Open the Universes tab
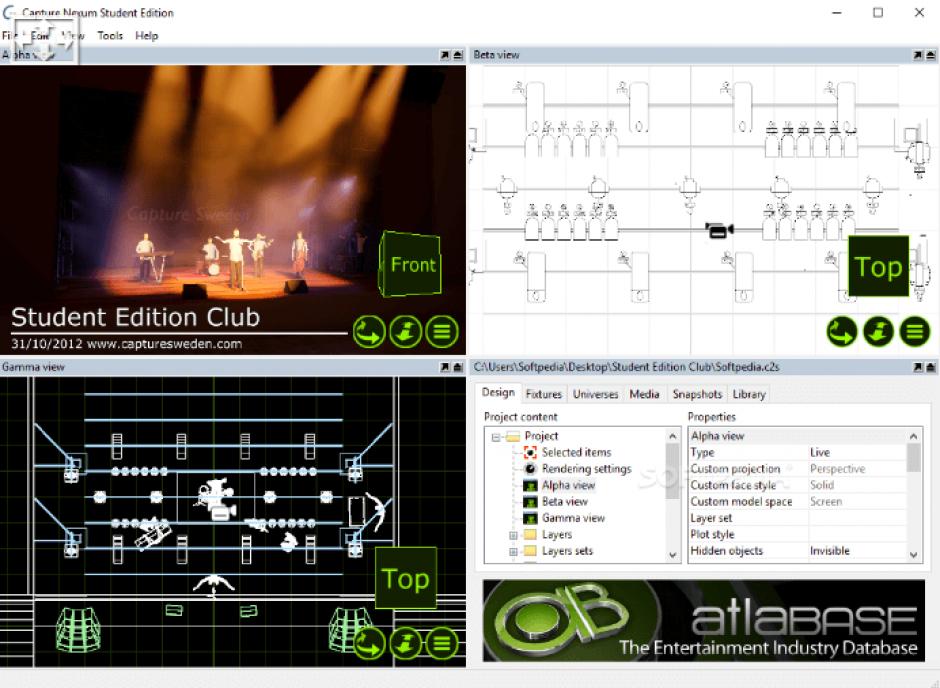 [595, 394]
